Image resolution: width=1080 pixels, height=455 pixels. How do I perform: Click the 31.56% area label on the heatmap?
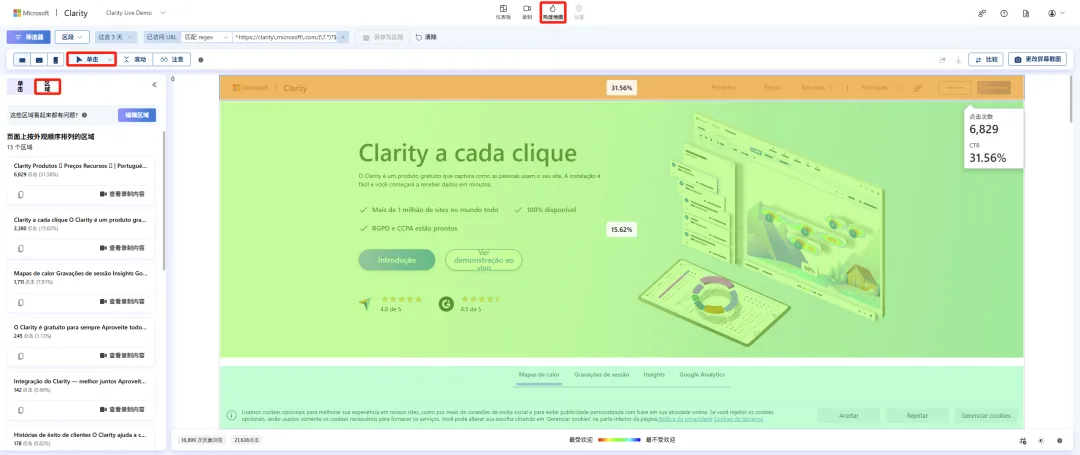tap(621, 87)
